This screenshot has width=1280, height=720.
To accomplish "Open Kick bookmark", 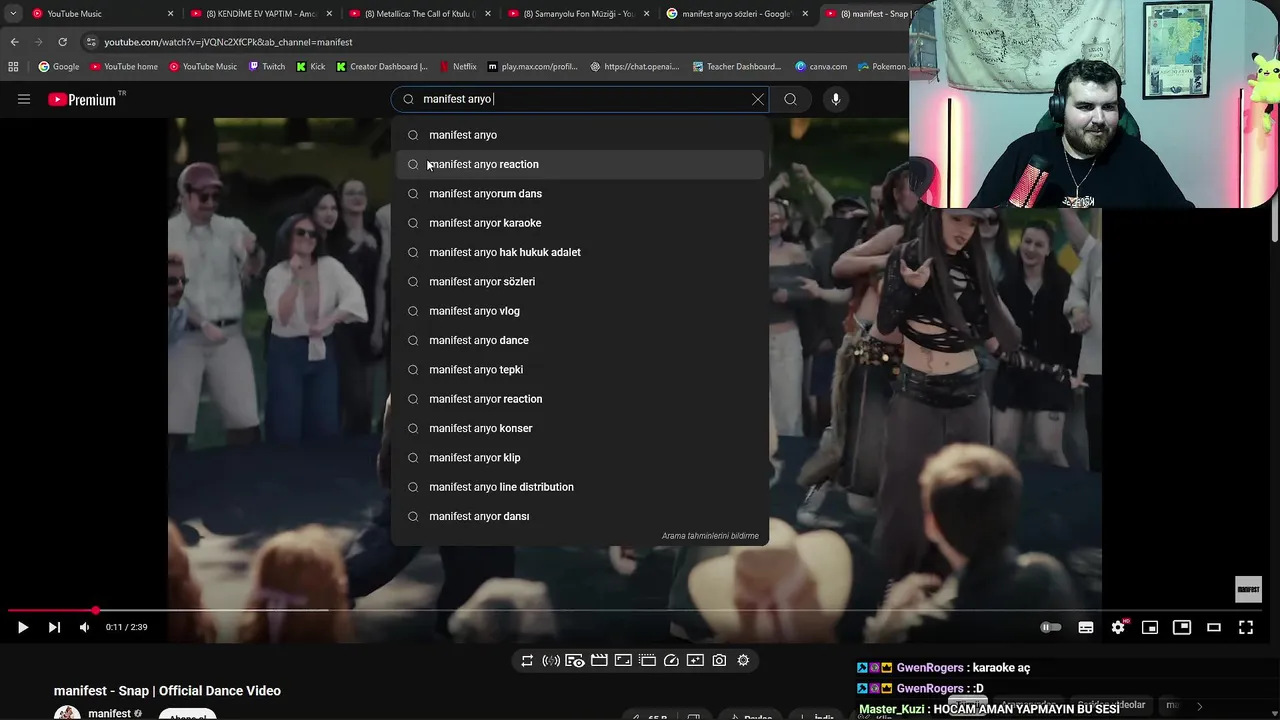I will tap(310, 67).
